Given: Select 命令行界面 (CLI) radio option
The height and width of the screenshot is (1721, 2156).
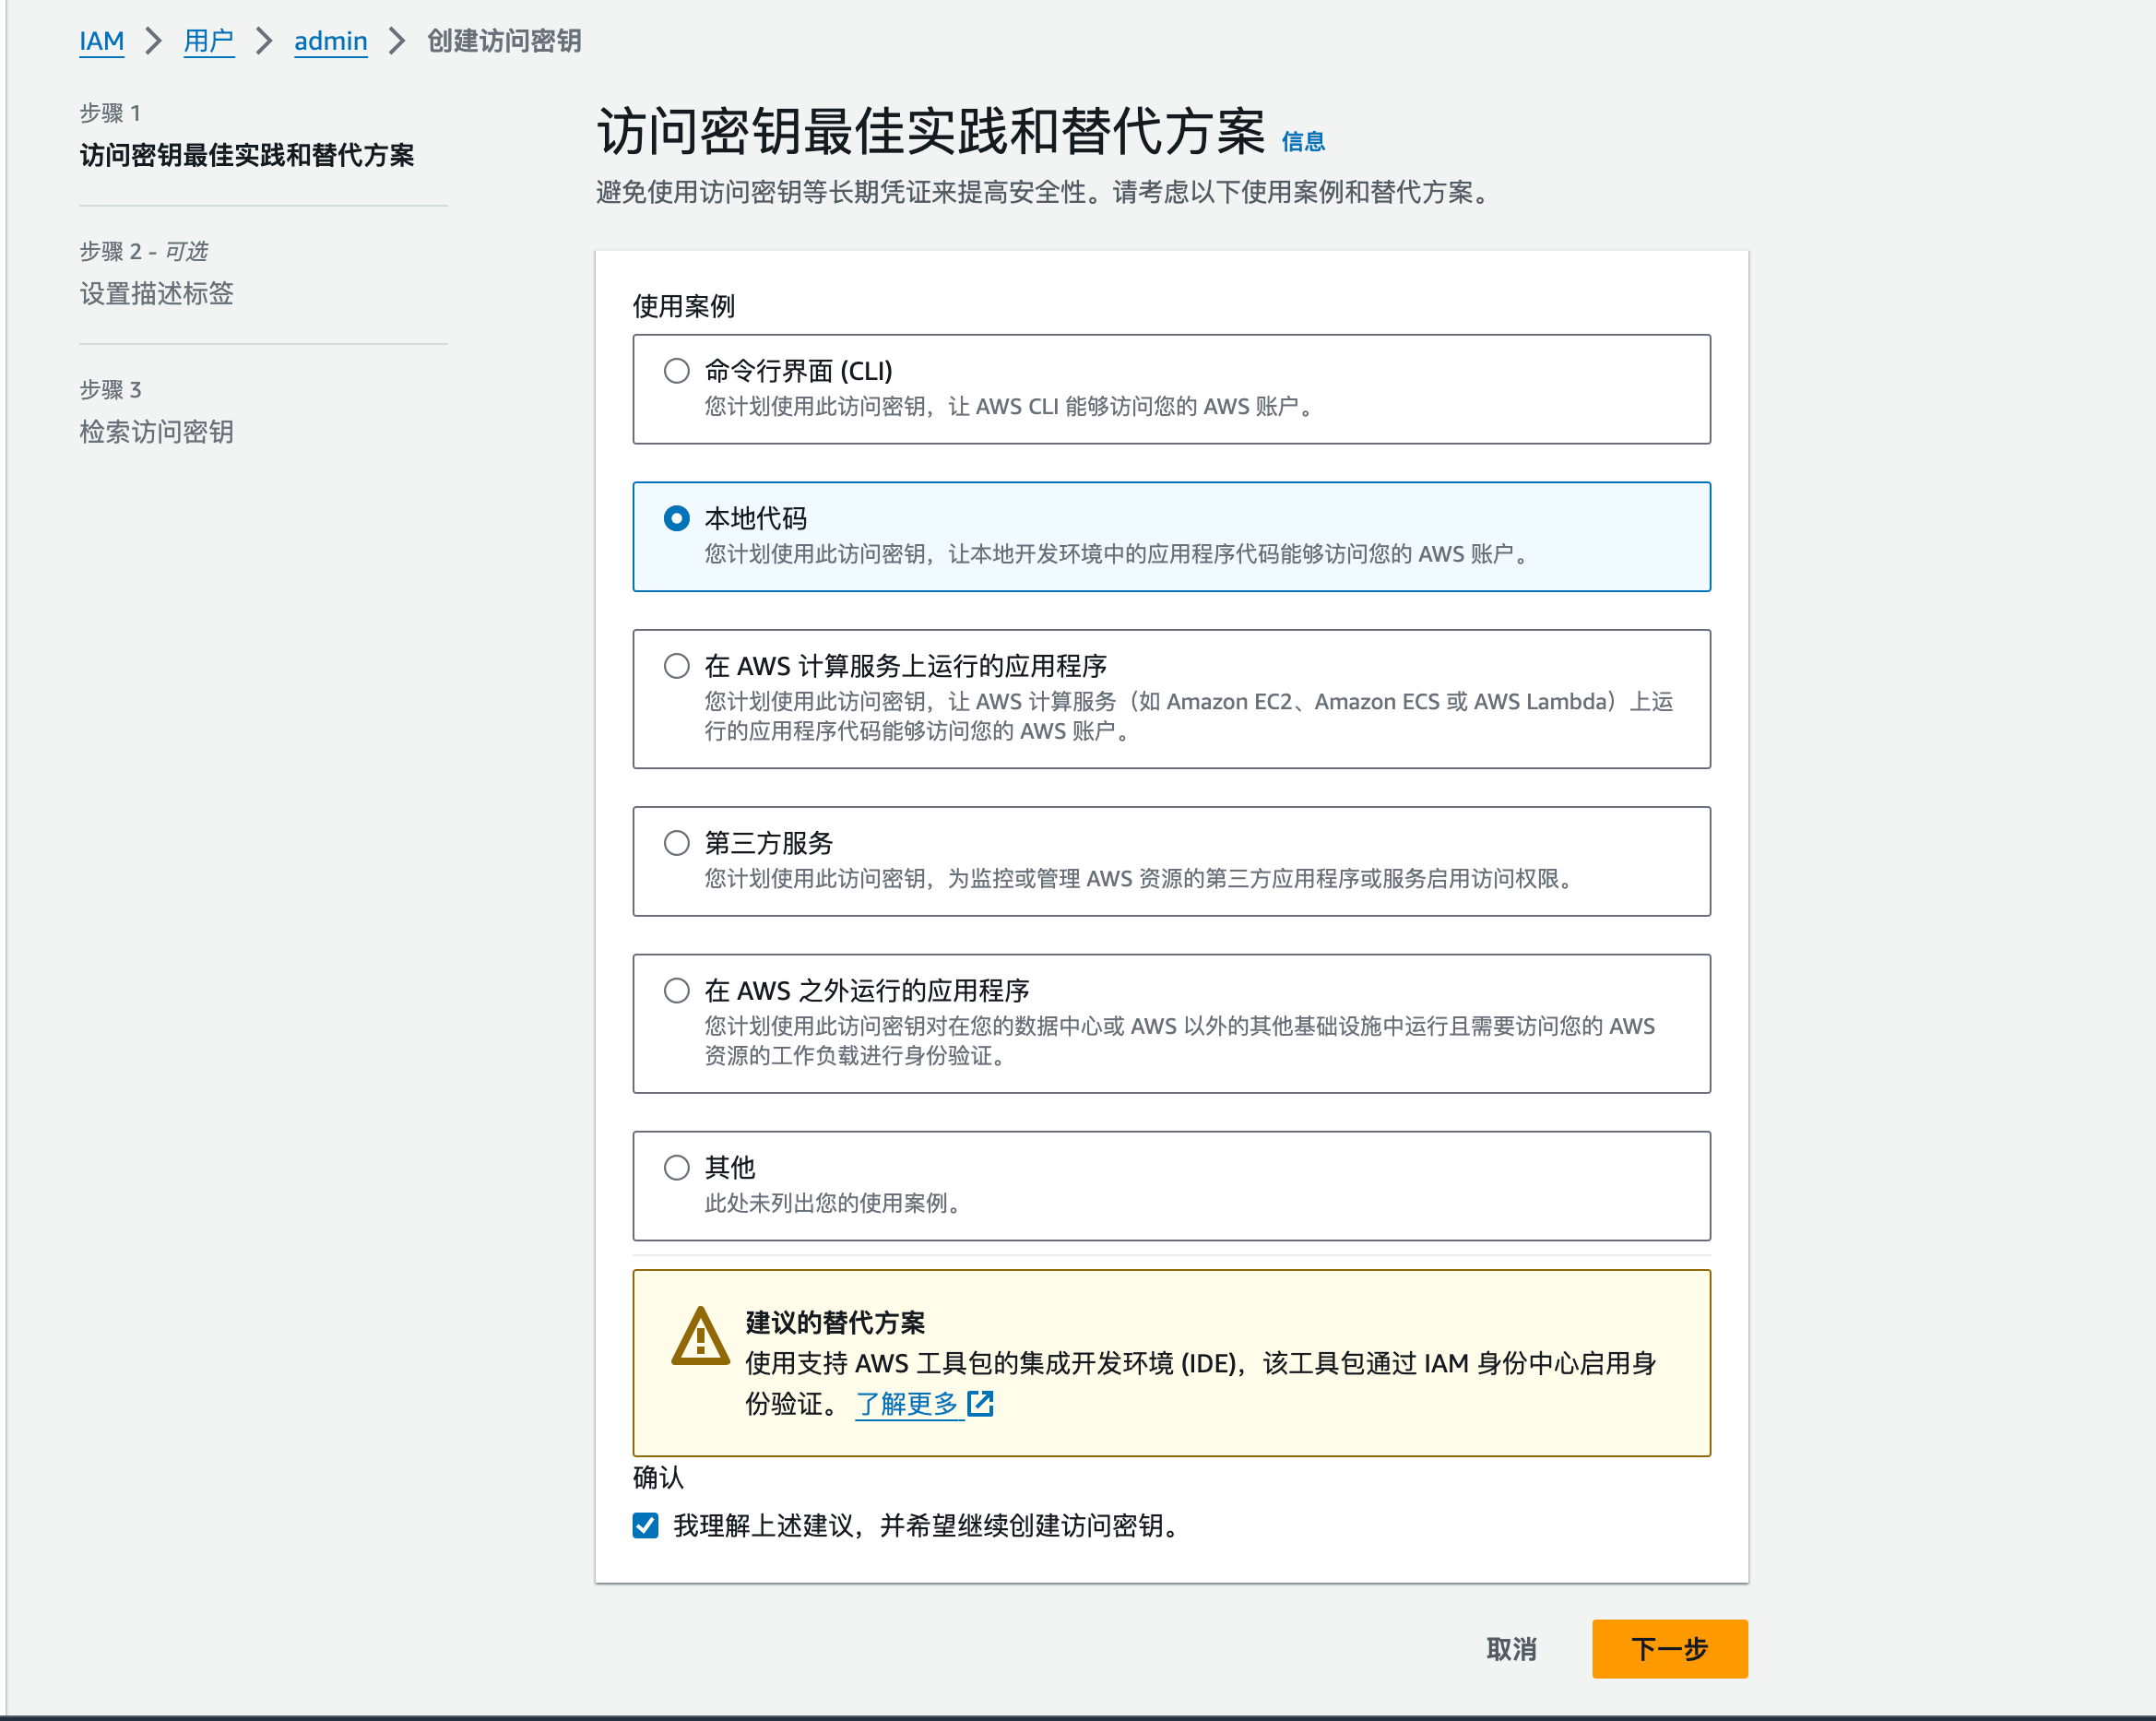Looking at the screenshot, I should [677, 371].
